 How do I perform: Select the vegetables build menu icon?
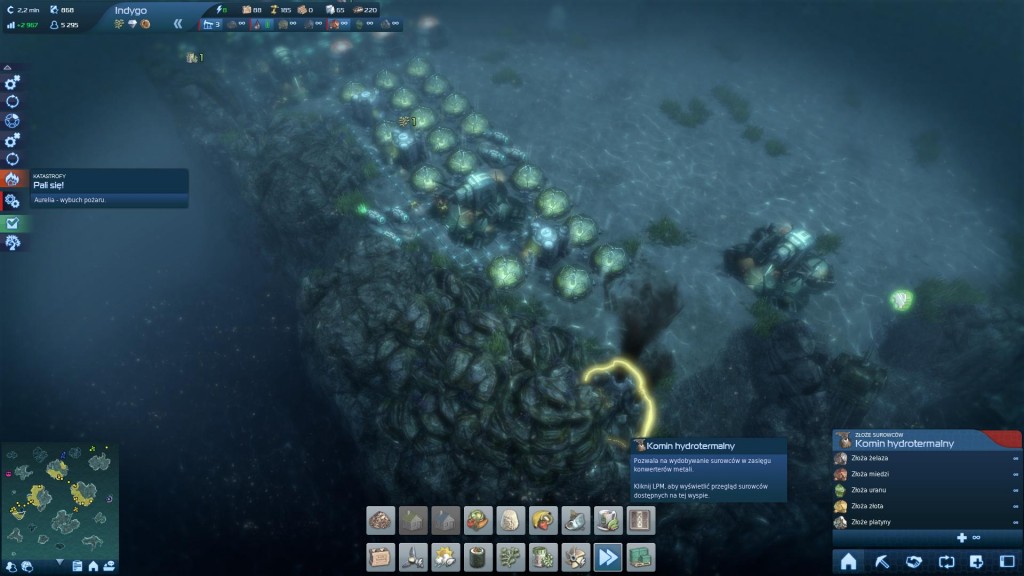point(478,521)
